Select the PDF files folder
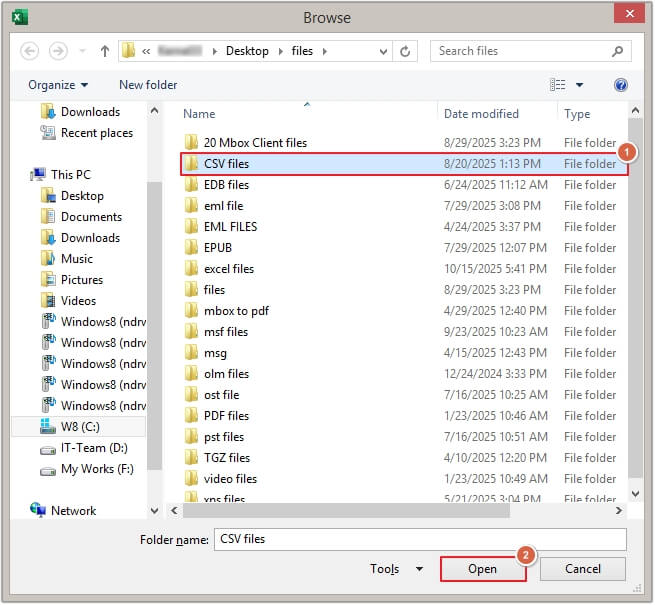This screenshot has width=655, height=605. (x=404, y=416)
